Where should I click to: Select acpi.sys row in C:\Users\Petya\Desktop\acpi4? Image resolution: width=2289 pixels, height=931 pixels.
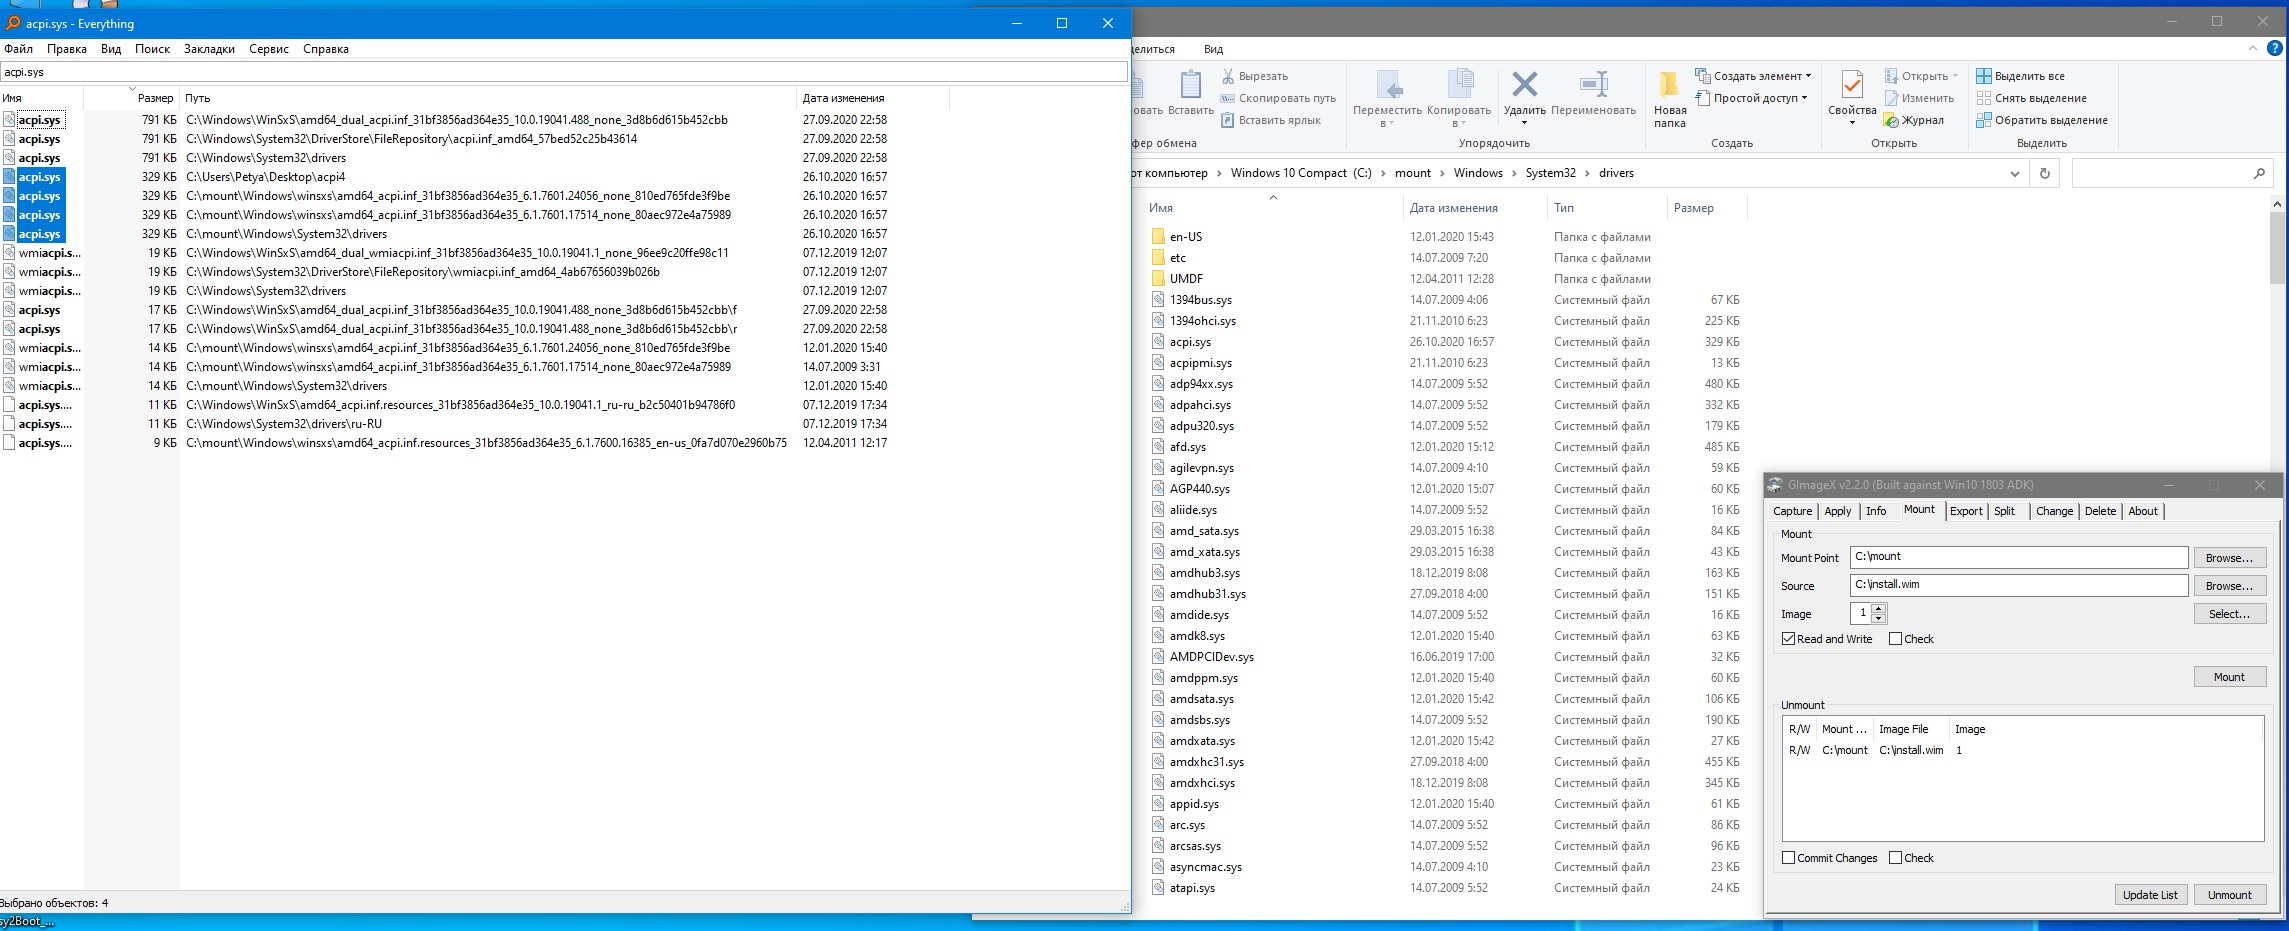click(475, 177)
